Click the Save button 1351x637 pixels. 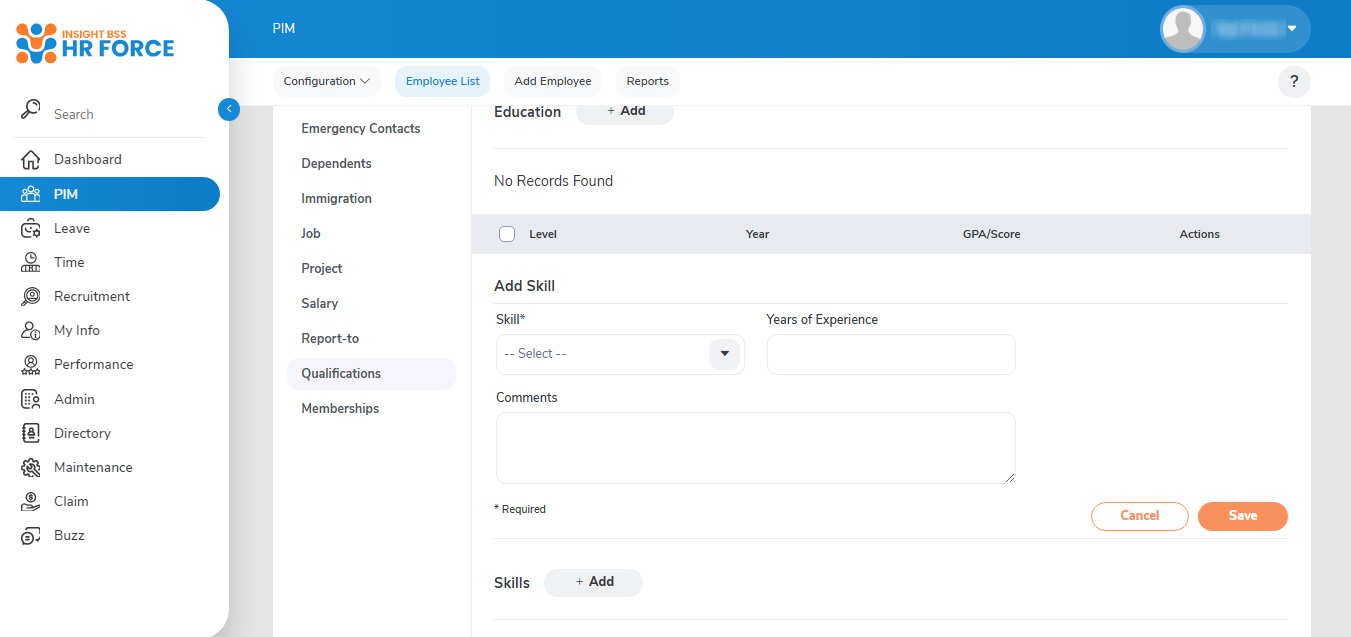(1243, 516)
